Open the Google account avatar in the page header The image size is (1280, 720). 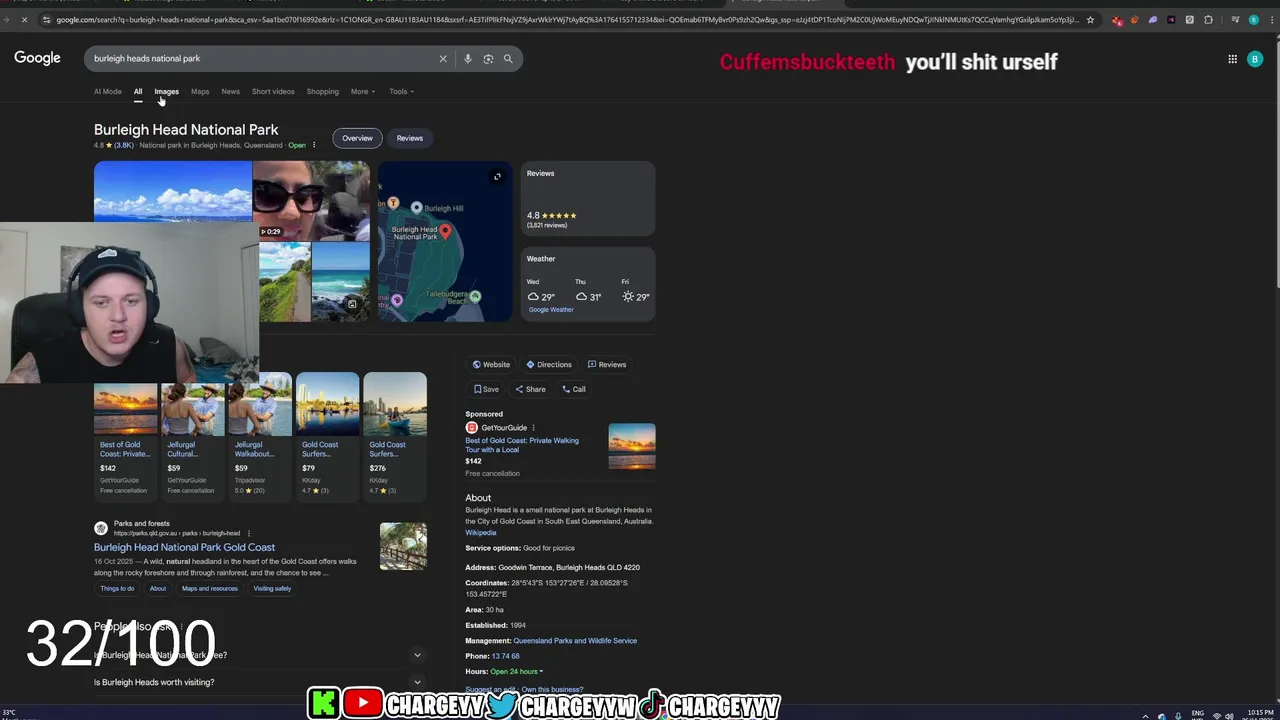(1255, 59)
